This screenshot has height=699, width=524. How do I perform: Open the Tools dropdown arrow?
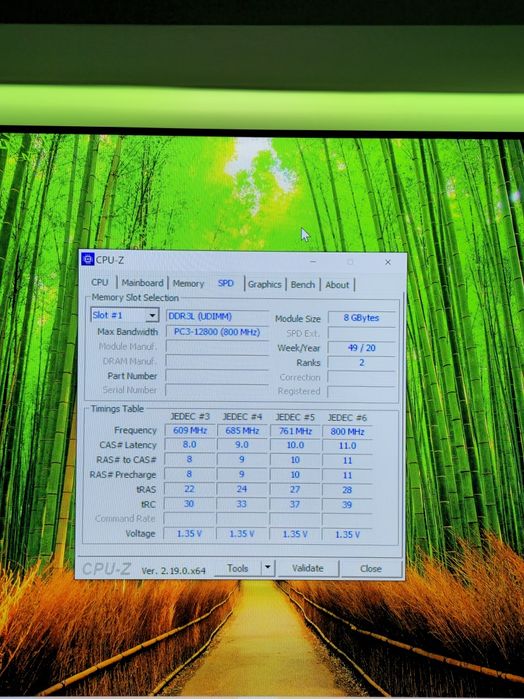[268, 568]
